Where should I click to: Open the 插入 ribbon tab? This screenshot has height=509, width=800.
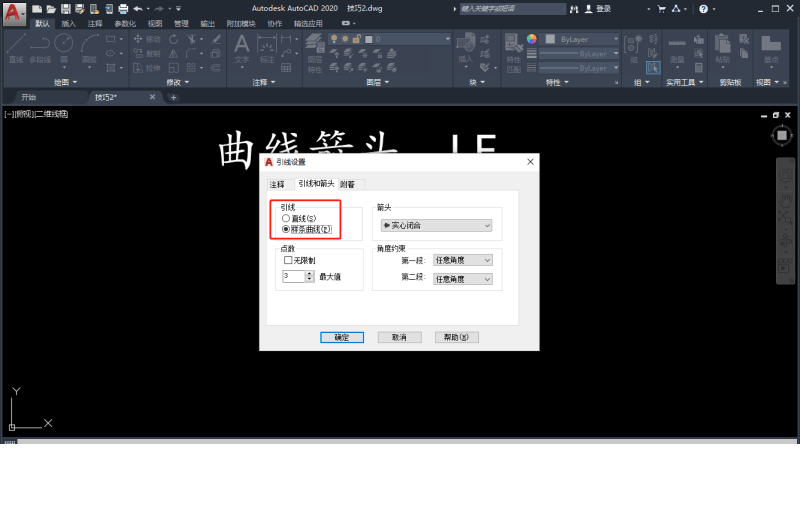pos(68,23)
